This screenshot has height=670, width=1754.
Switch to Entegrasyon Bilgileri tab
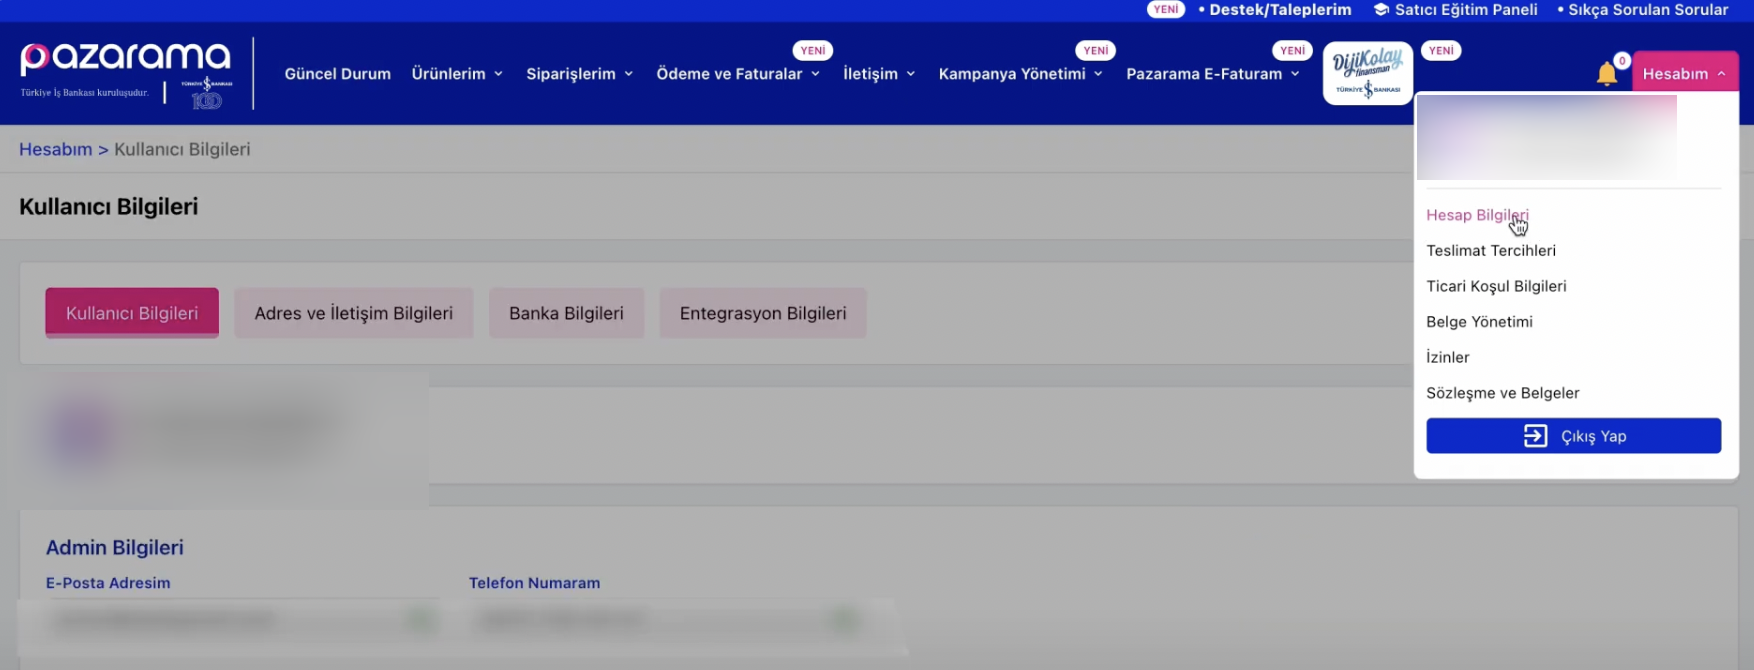(762, 313)
